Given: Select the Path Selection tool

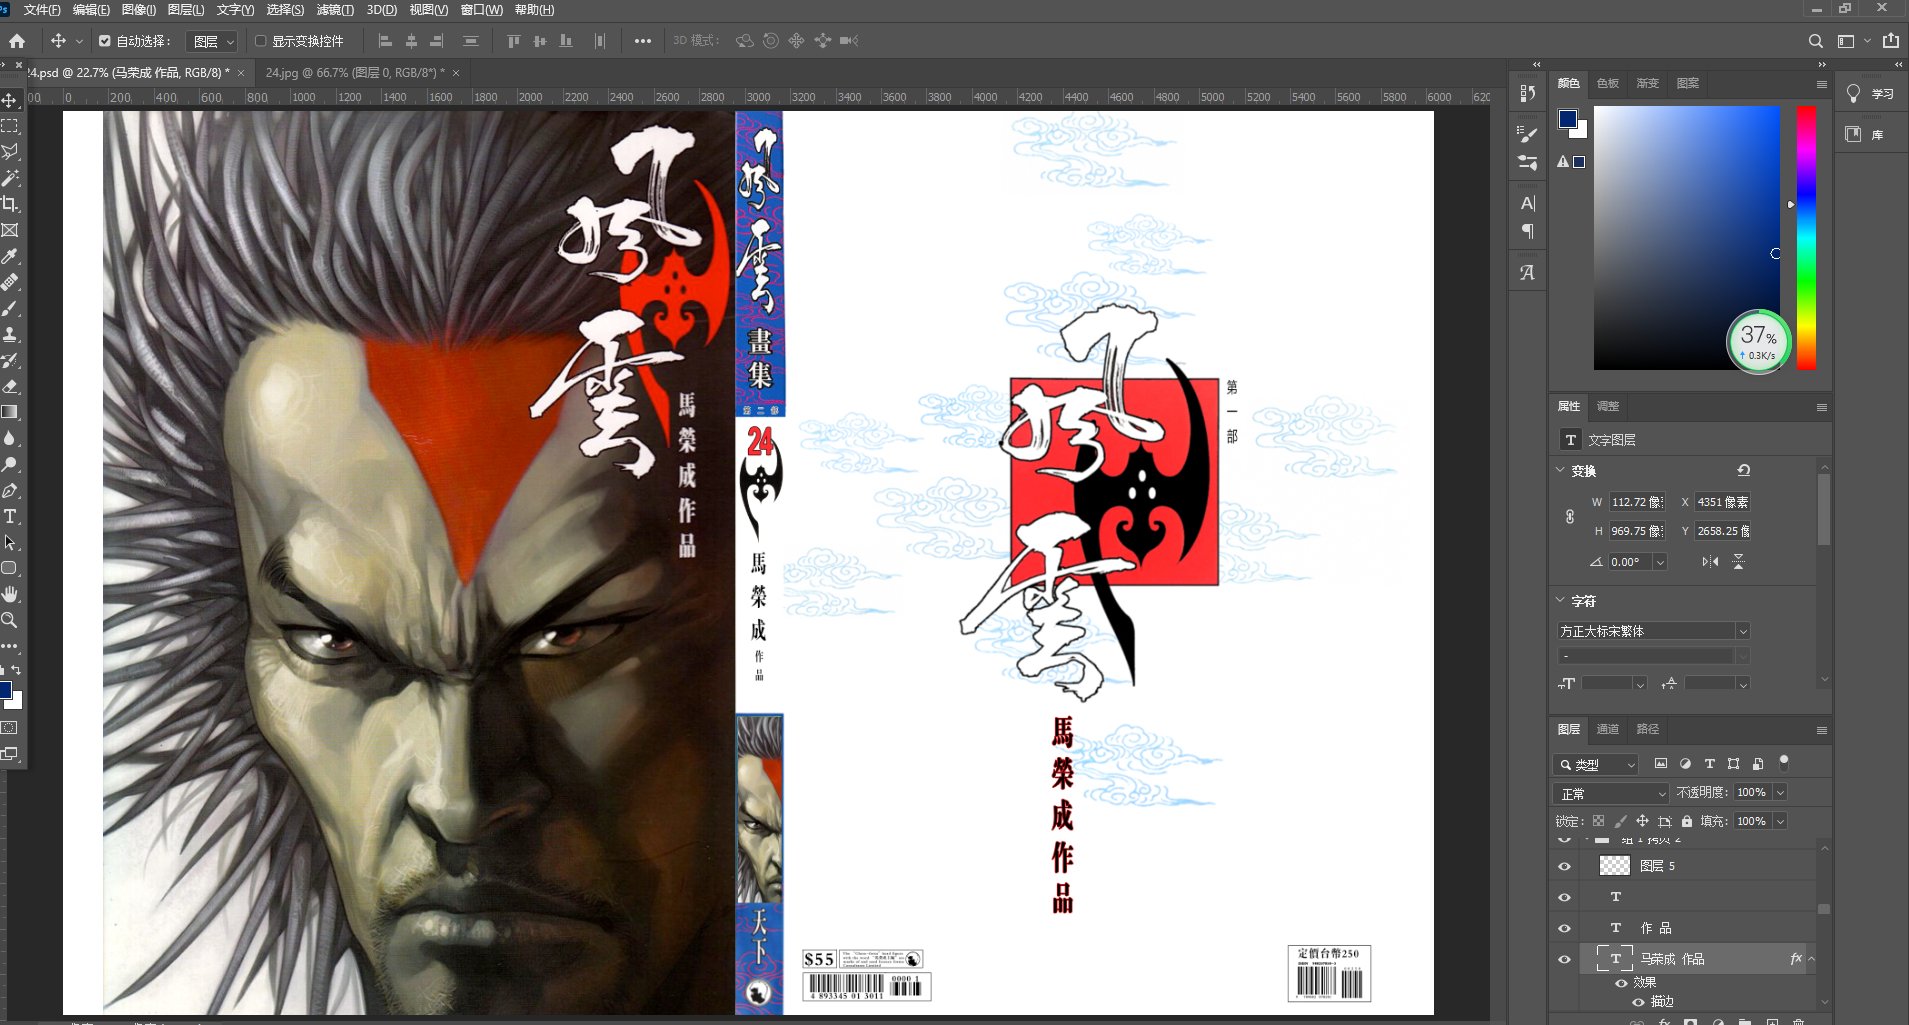Looking at the screenshot, I should tap(10, 542).
